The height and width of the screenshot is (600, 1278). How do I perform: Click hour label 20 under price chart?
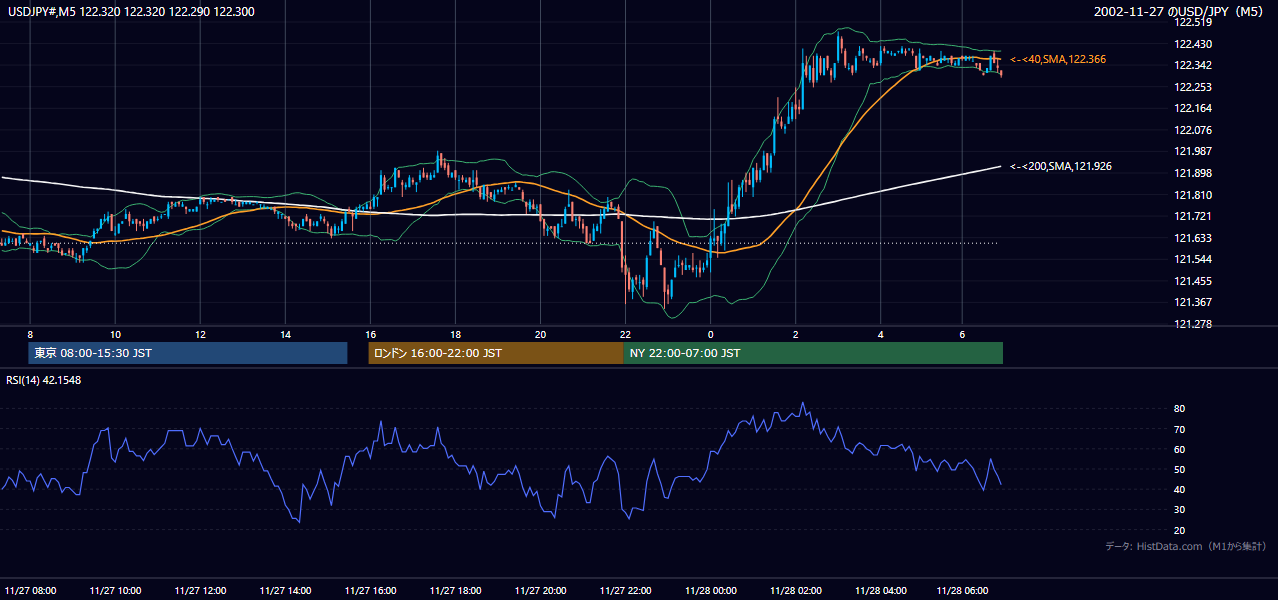pyautogui.click(x=540, y=334)
